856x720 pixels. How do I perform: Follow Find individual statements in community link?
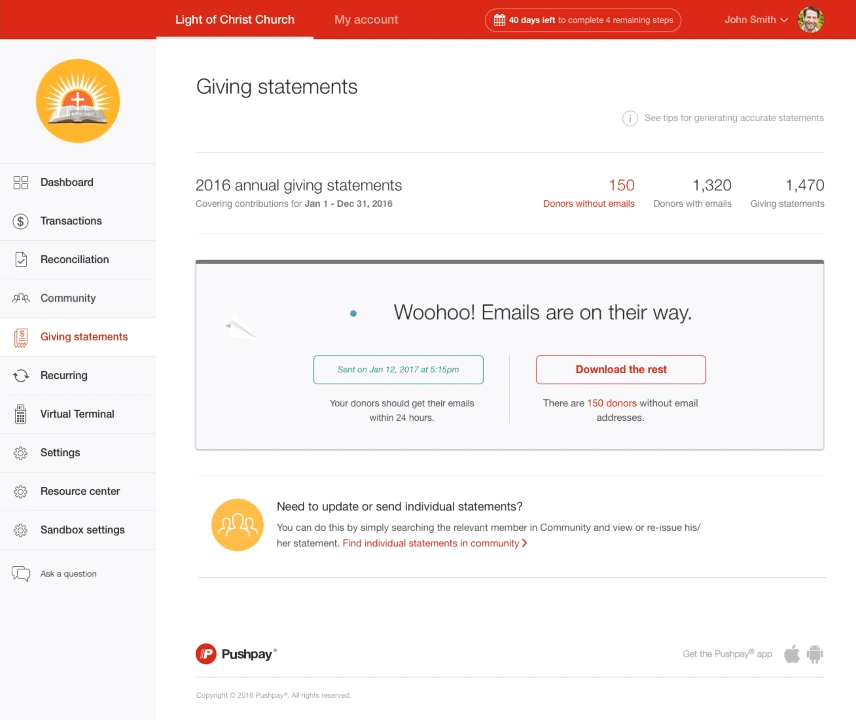(x=435, y=543)
